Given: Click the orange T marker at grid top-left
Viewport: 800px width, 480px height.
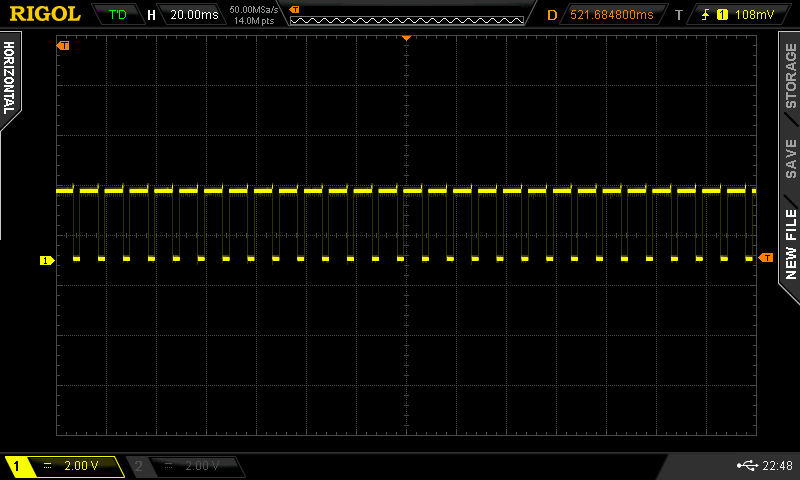Looking at the screenshot, I should pos(63,46).
